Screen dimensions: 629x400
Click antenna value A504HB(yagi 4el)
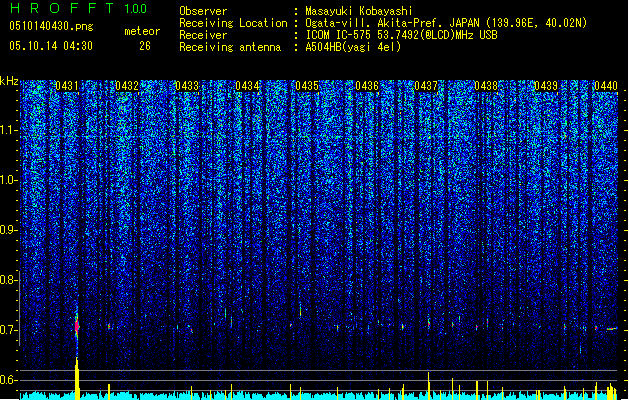tap(353, 47)
